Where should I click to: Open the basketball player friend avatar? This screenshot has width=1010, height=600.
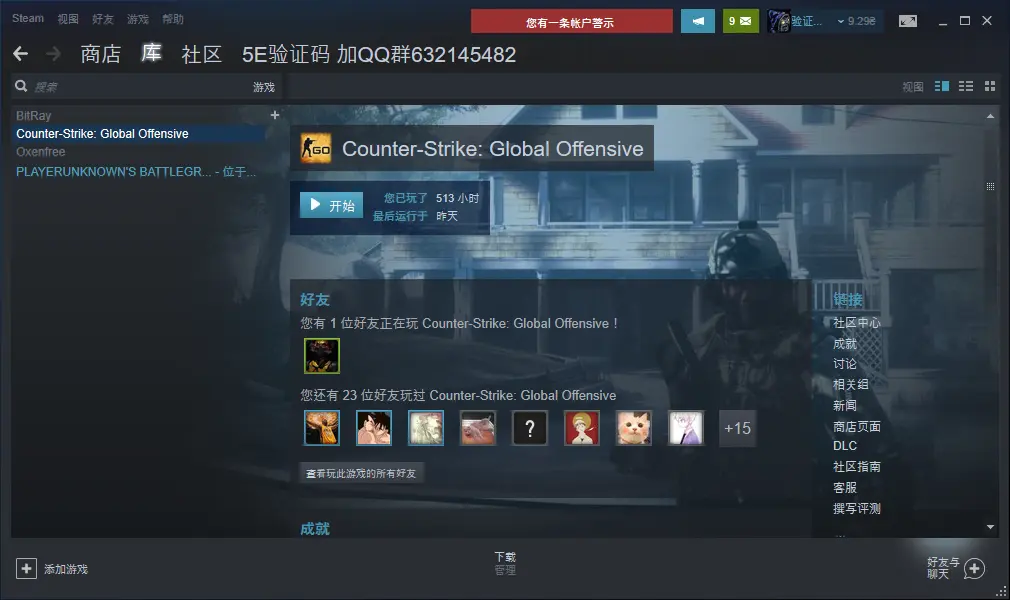point(321,428)
